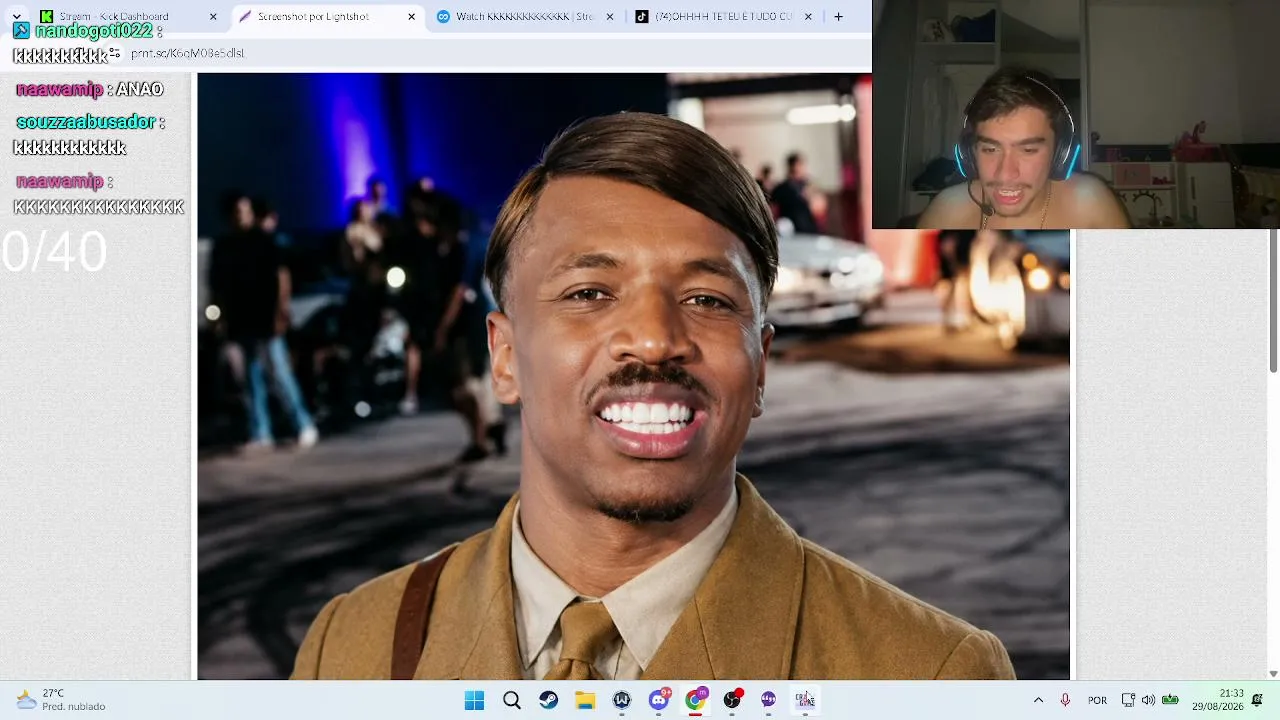The image size is (1280, 720).
Task: Open the rightmost pinned app in taskbar
Action: [x=805, y=700]
